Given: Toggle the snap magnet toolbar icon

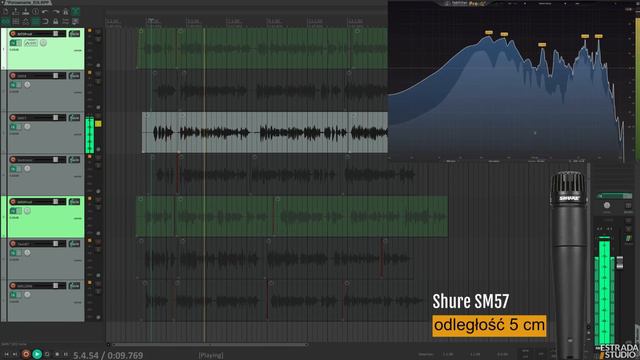Looking at the screenshot, I should point(45,21).
